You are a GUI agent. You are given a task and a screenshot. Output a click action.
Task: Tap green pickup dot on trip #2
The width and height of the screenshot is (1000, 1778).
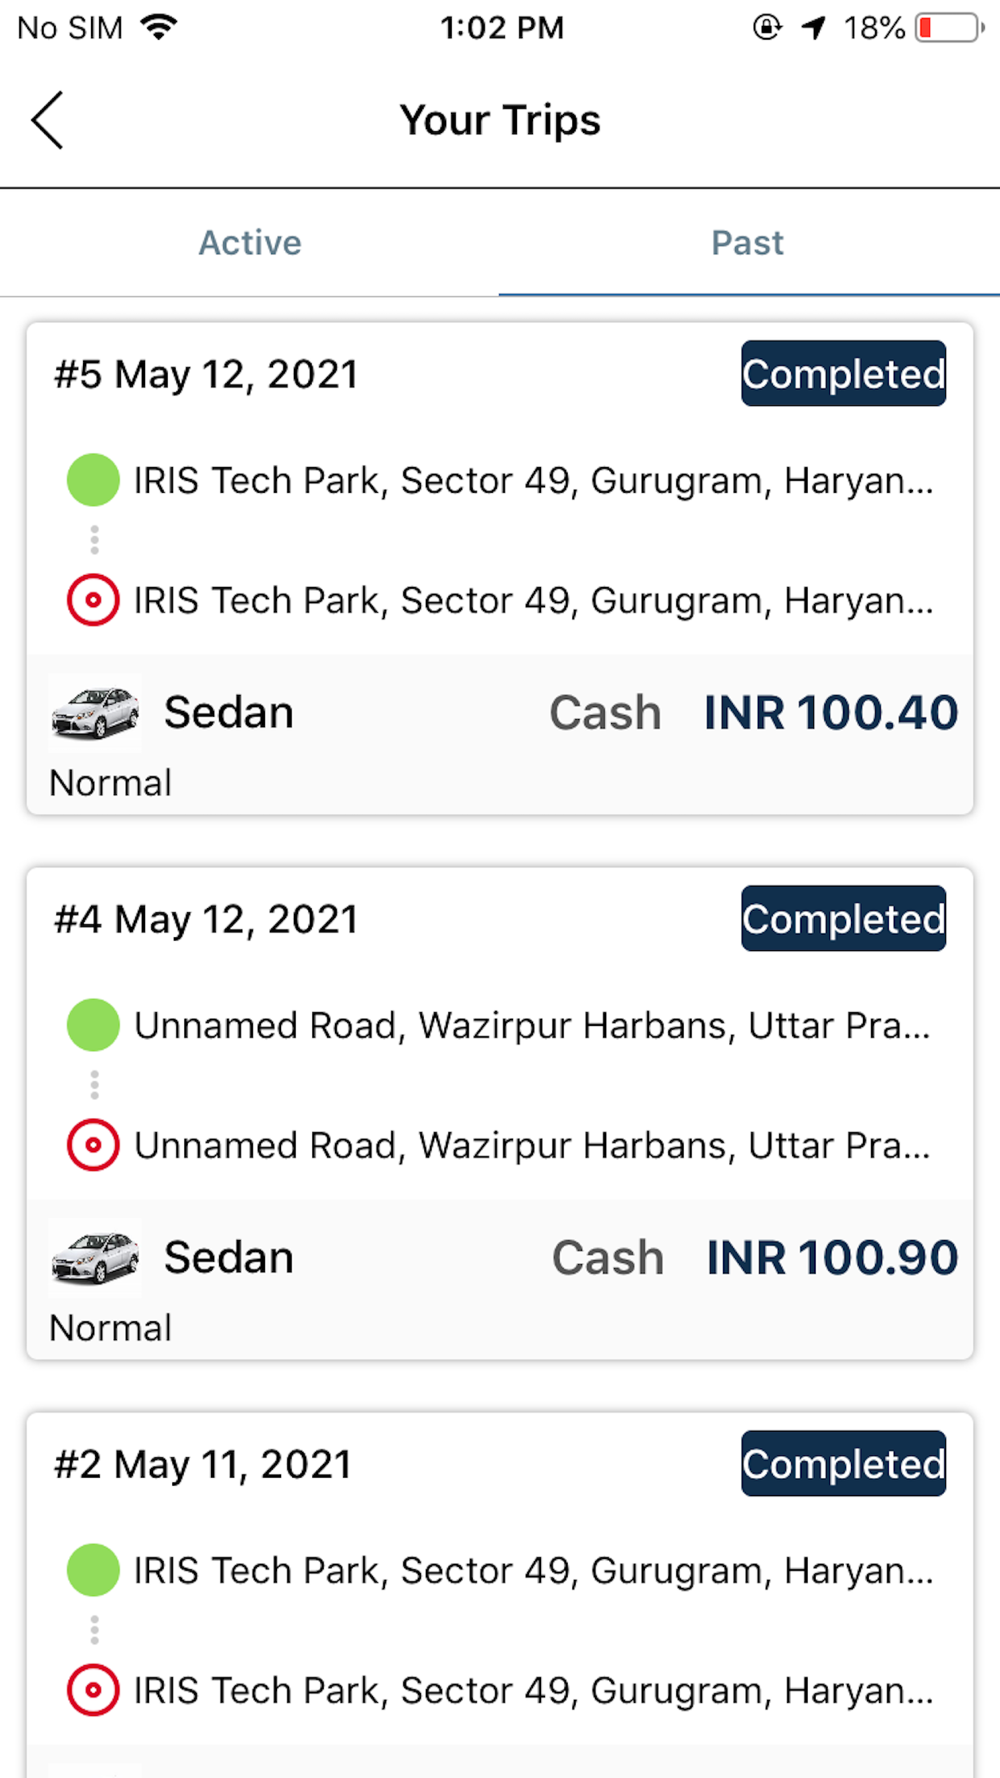click(93, 1570)
